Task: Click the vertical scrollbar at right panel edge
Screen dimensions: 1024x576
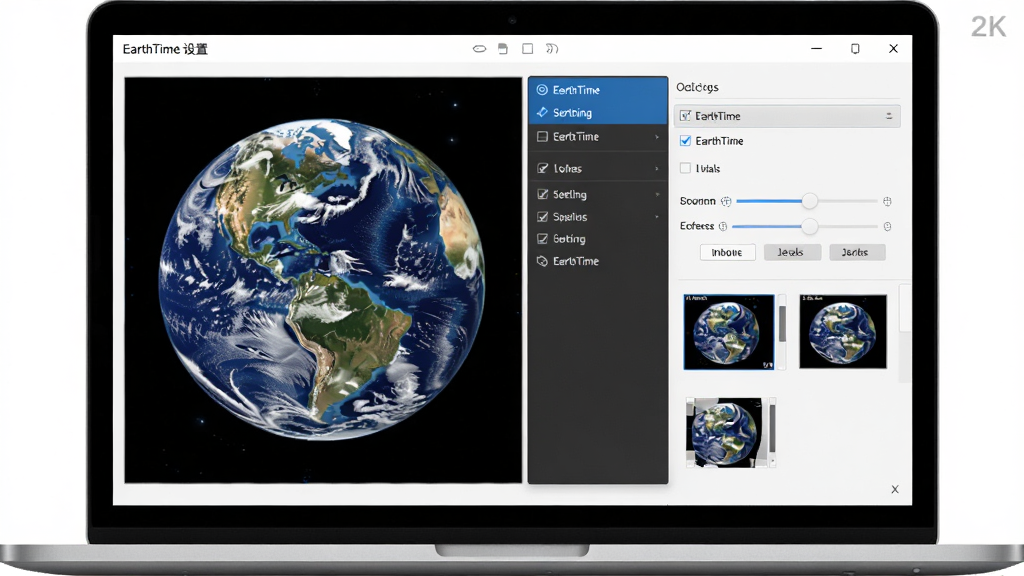Action: [x=904, y=333]
